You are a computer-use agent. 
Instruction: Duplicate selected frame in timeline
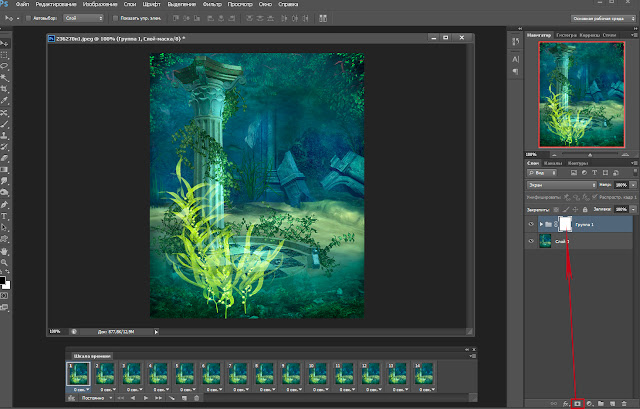pos(184,398)
